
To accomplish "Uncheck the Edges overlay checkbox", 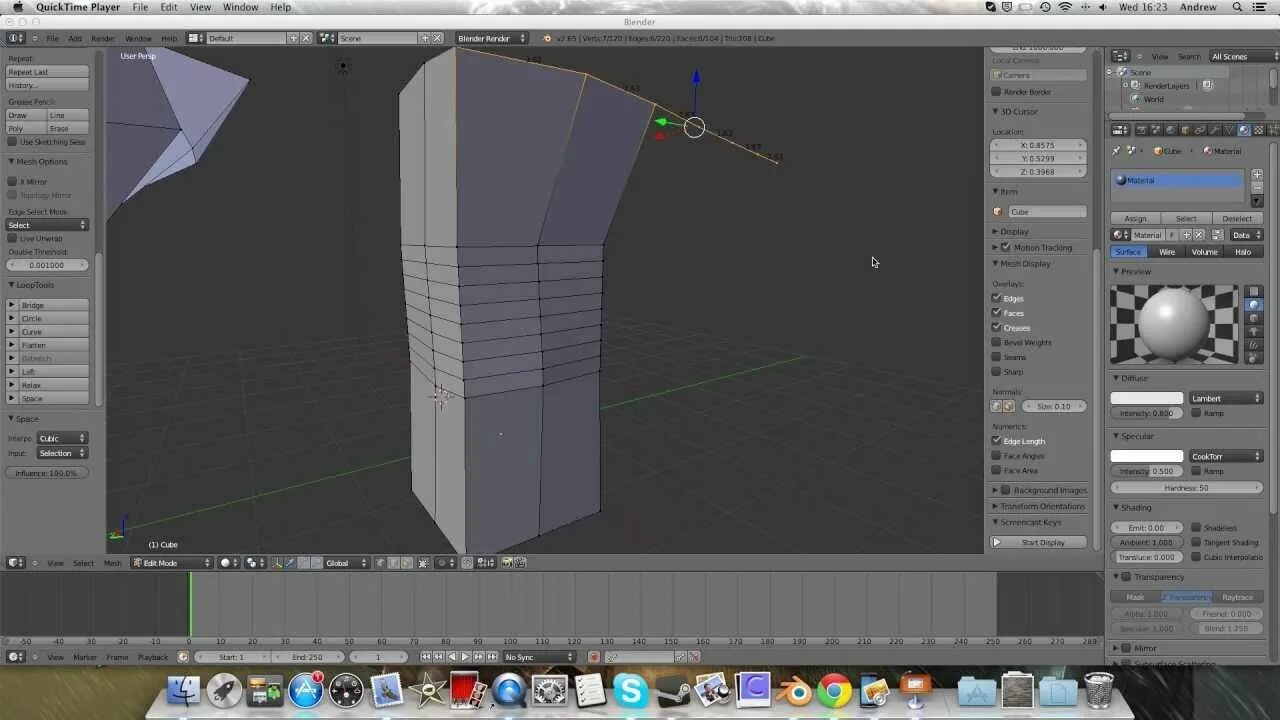I will (996, 298).
